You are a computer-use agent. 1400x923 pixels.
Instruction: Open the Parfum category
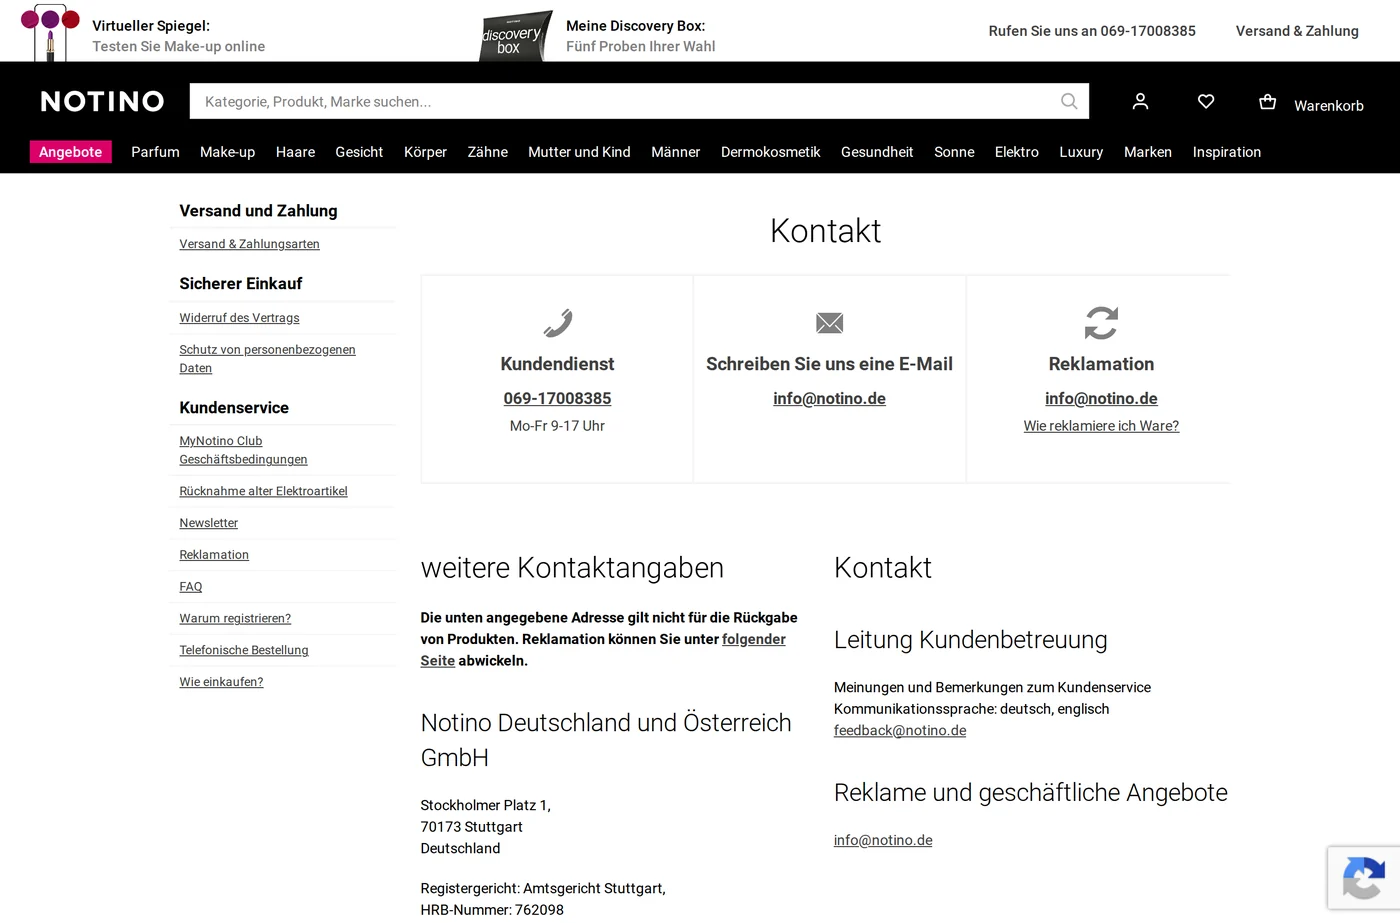point(155,152)
